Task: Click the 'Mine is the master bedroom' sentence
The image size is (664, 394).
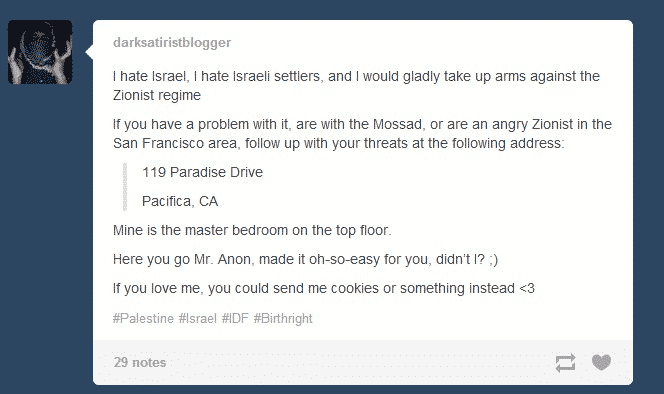Action: 252,230
